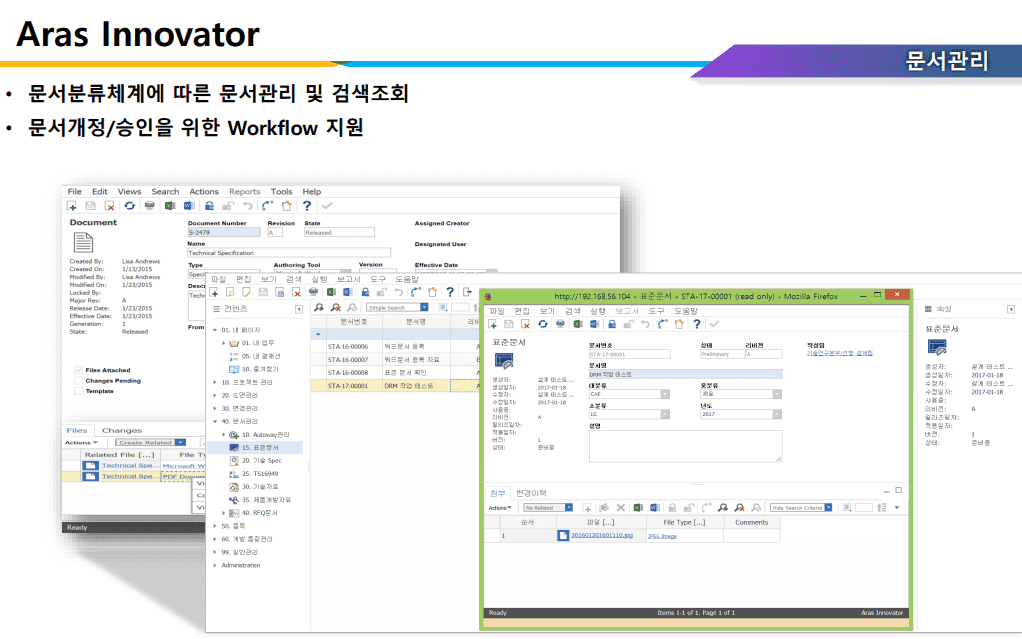Click the JPEG Image file type link

[x=662, y=536]
